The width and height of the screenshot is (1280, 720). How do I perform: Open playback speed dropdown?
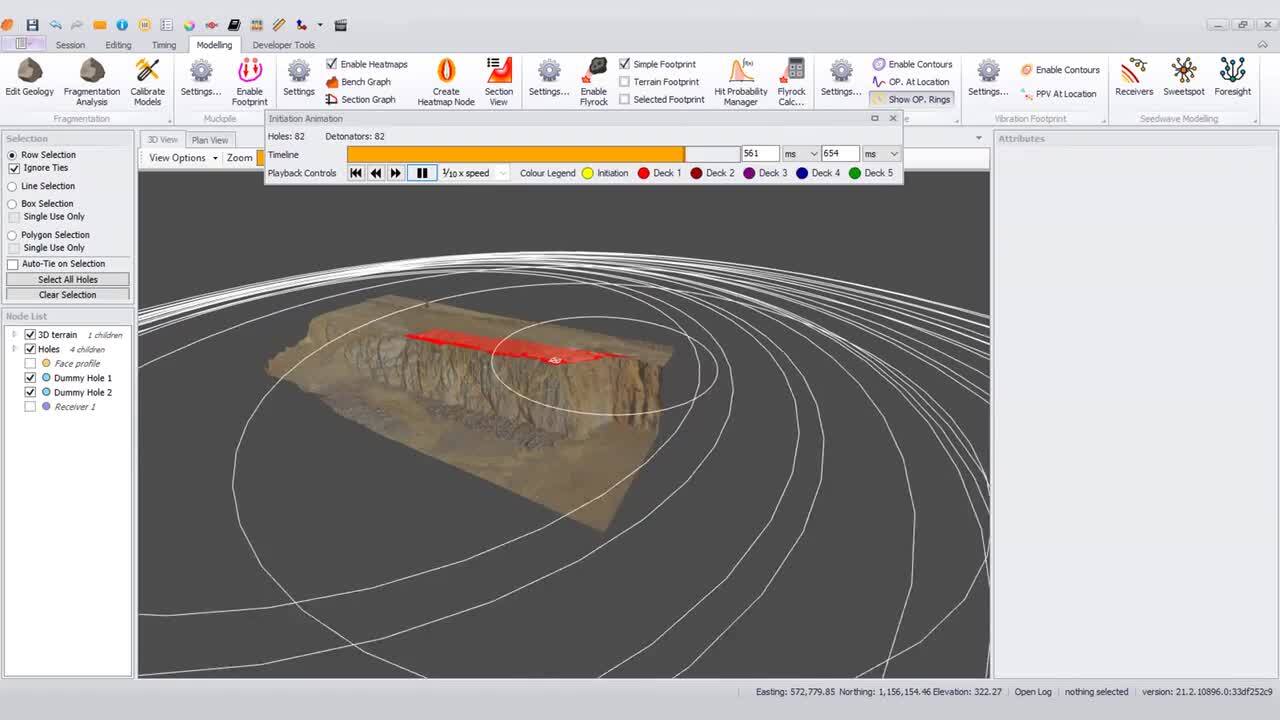point(502,173)
